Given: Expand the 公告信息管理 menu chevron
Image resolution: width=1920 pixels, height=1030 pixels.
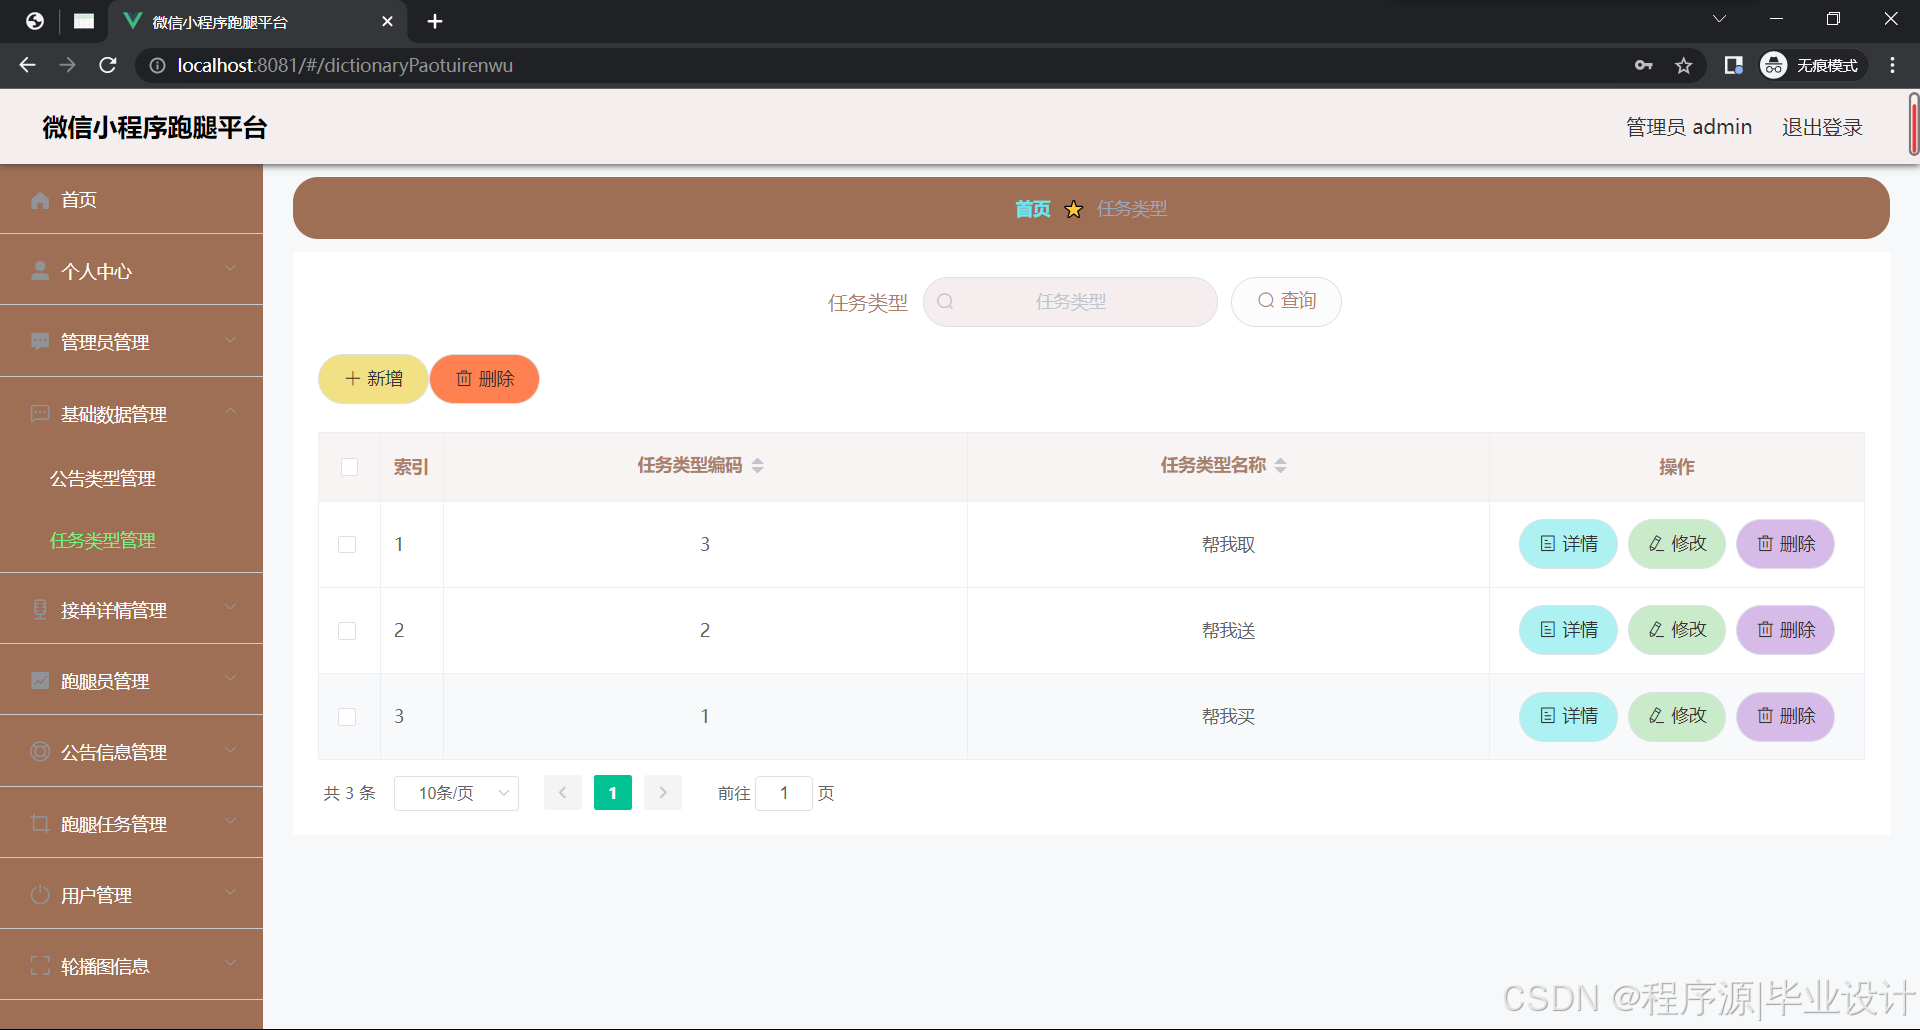Looking at the screenshot, I should point(231,749).
